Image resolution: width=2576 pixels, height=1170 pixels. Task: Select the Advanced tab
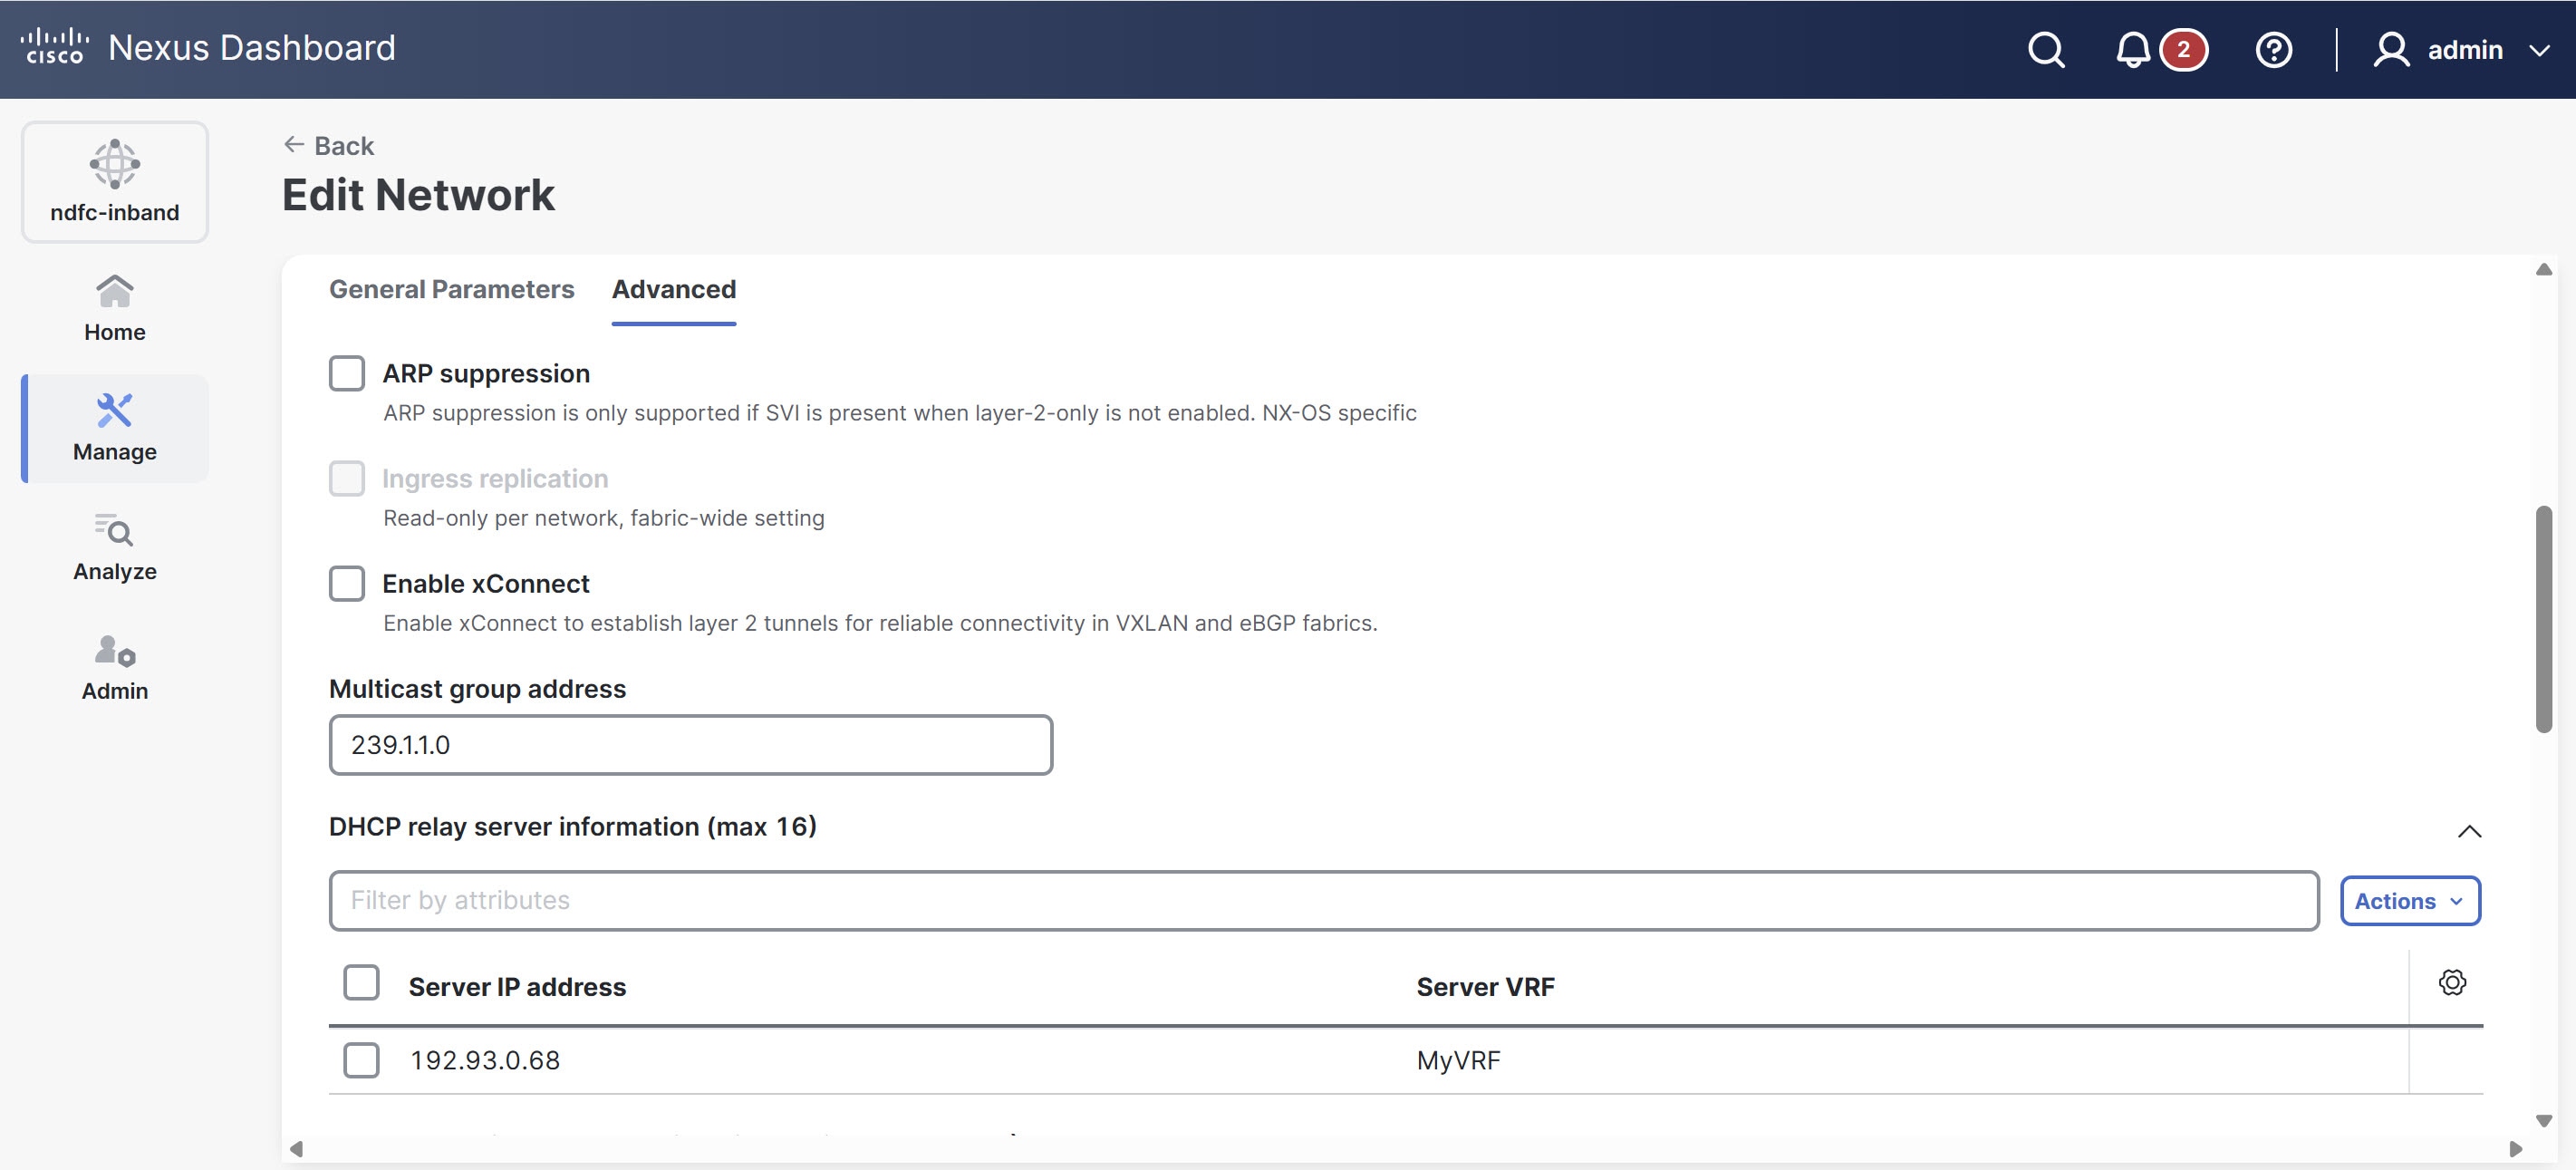674,289
